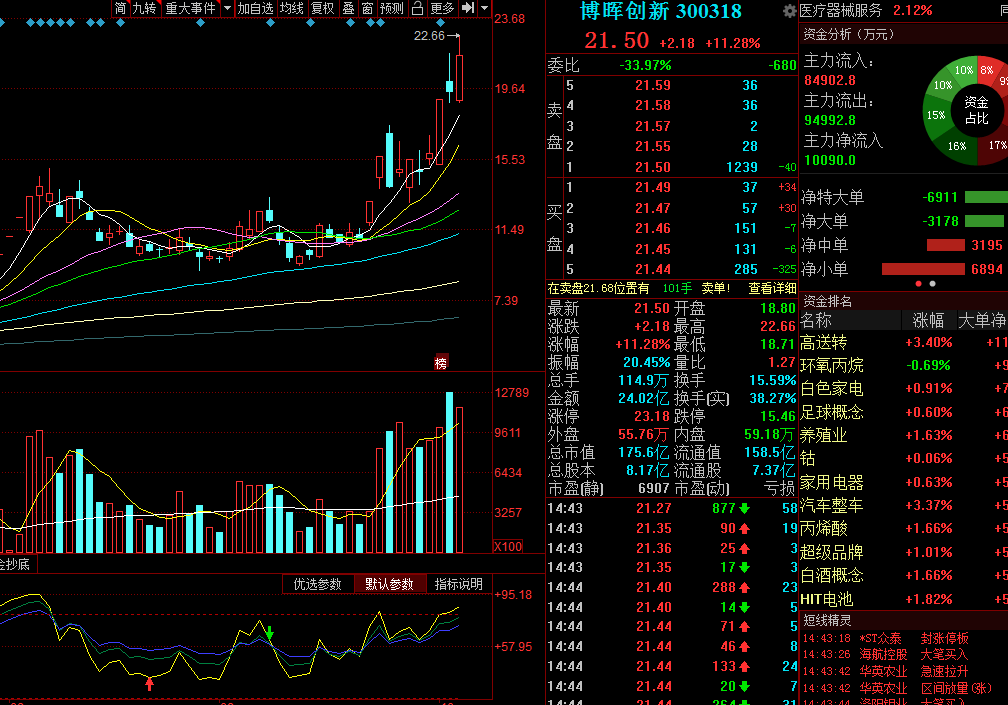Expand the 更多 more options menu

coord(442,8)
